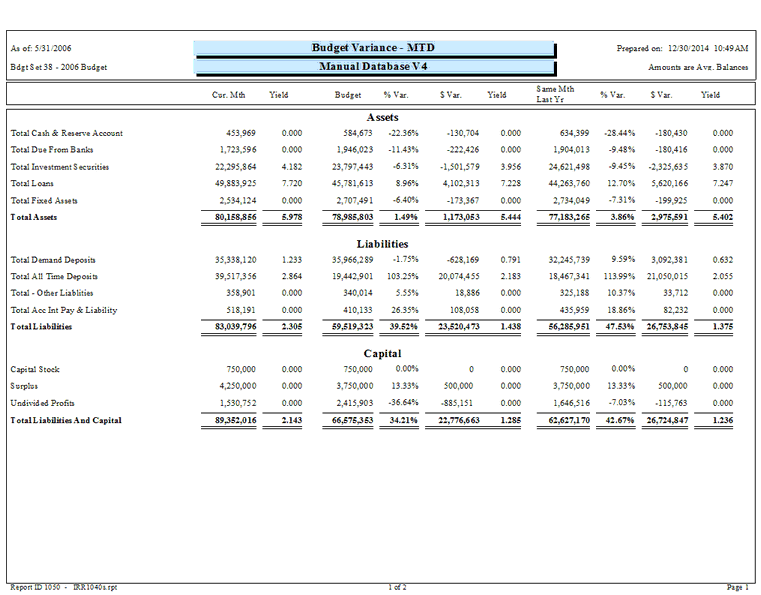Select the Prepared on date and time text

(683, 48)
